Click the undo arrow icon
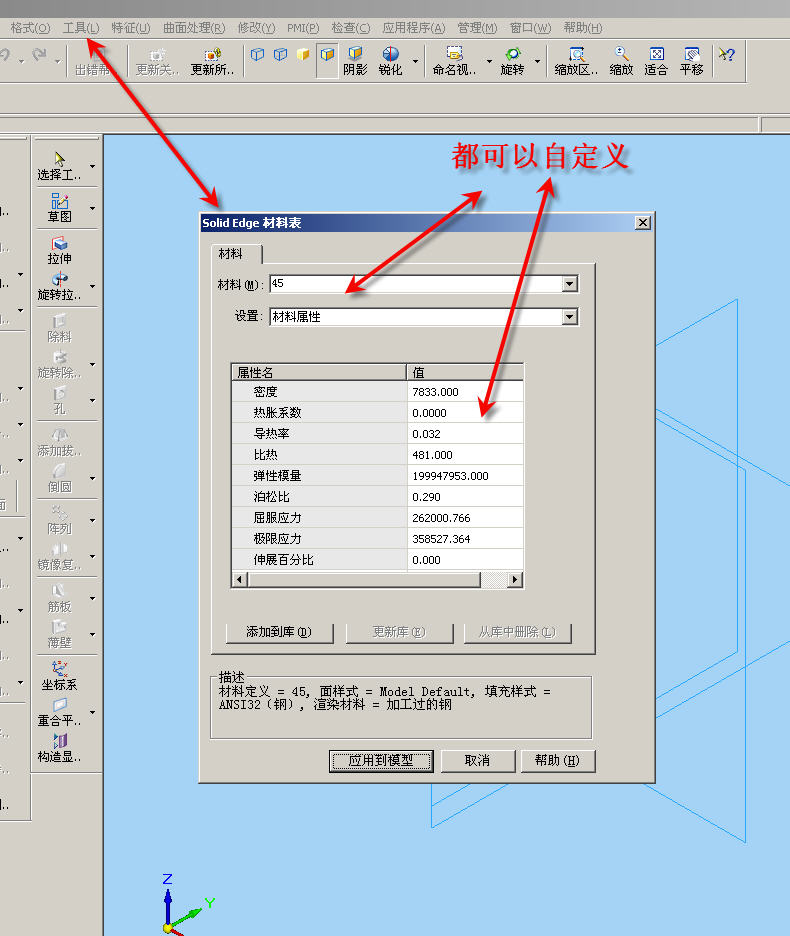The height and width of the screenshot is (936, 790). pos(6,55)
